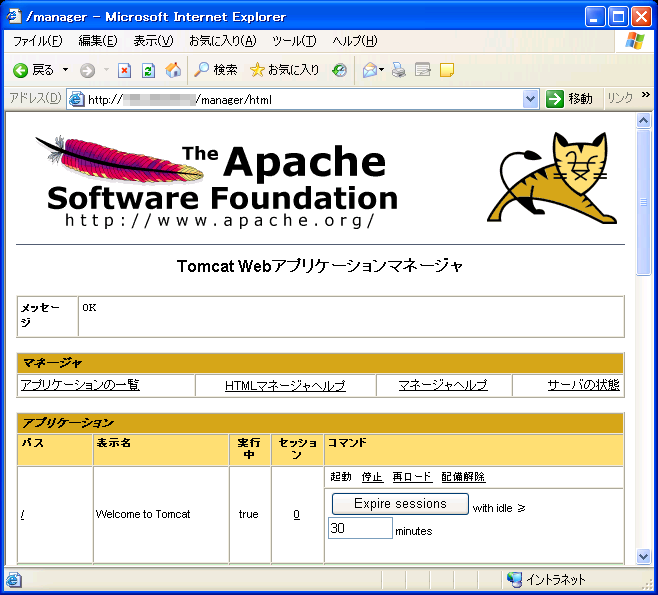Open the 編集(E) menu
The image size is (658, 595).
click(98, 41)
